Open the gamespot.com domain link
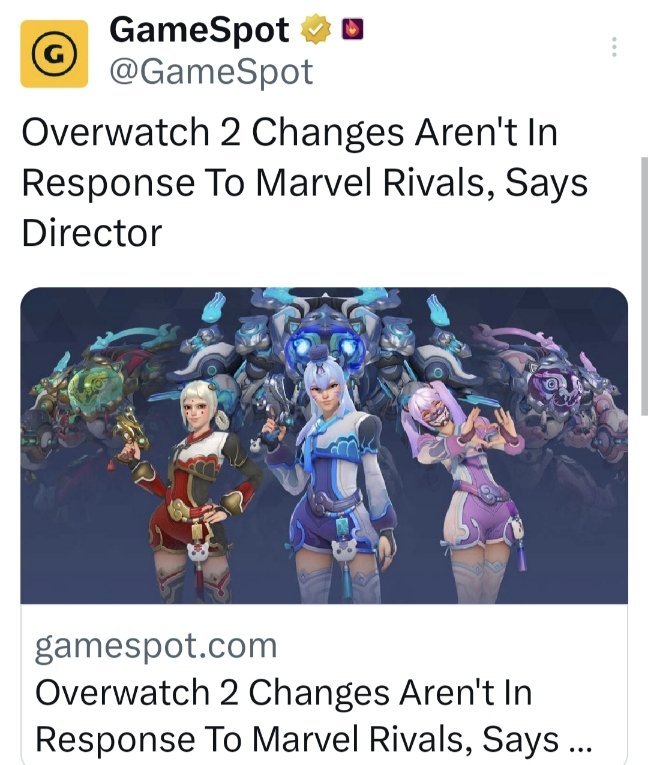 [x=156, y=646]
